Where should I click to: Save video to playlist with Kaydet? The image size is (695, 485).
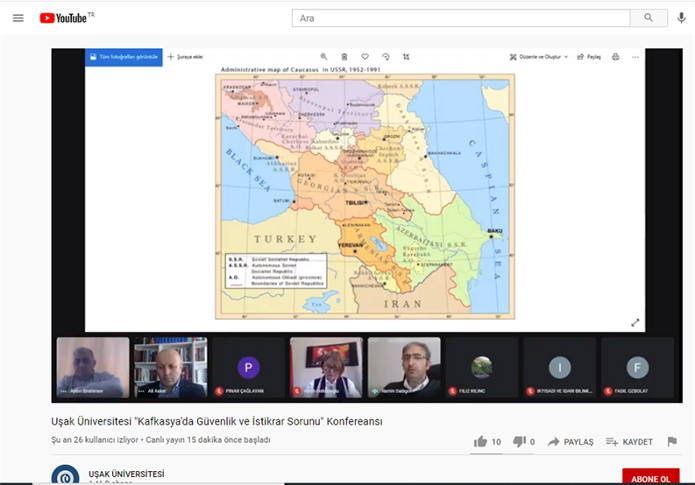pos(629,441)
